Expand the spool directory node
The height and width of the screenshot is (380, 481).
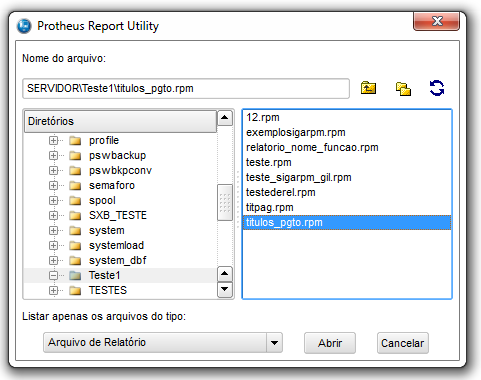(53, 201)
